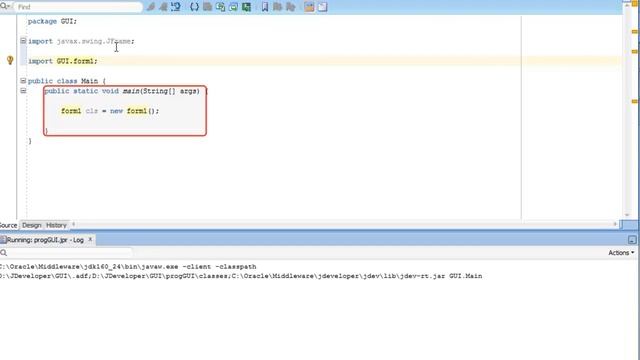640x360 pixels.
Task: Select the Running: progGUI.jpr - Log tab
Action: click(x=44, y=240)
